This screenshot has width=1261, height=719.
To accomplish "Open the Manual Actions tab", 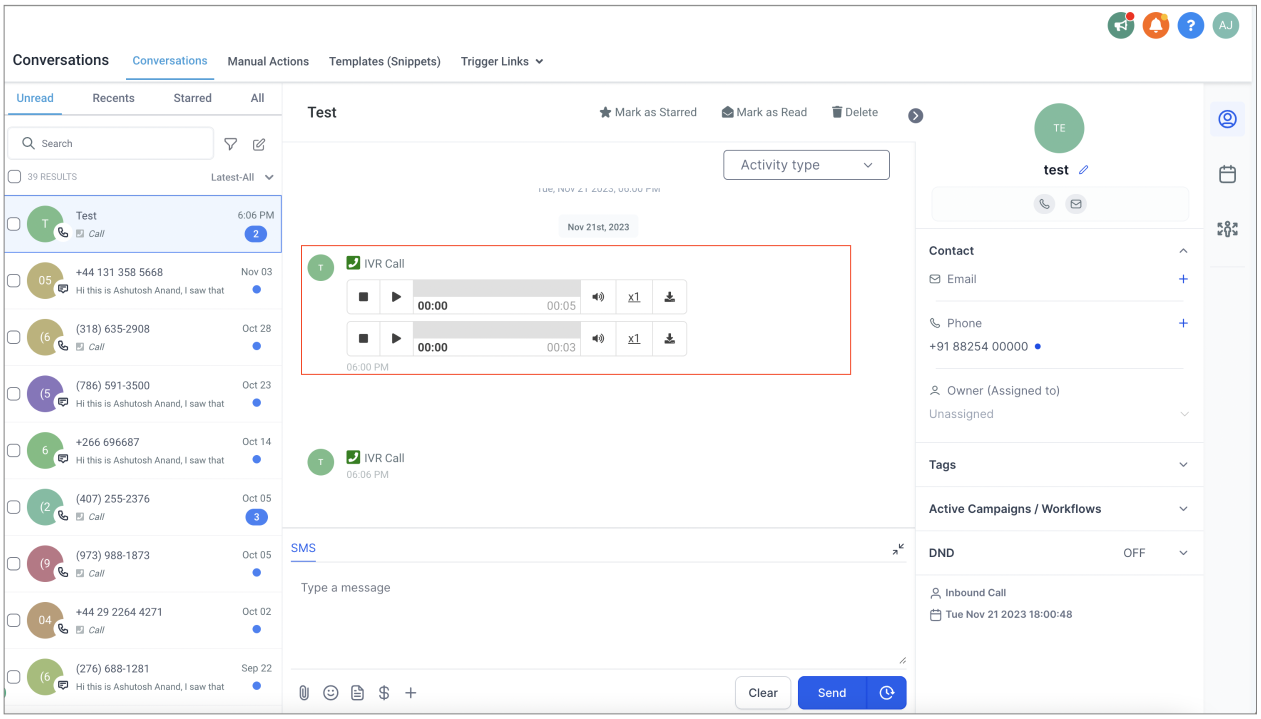I will click(268, 61).
